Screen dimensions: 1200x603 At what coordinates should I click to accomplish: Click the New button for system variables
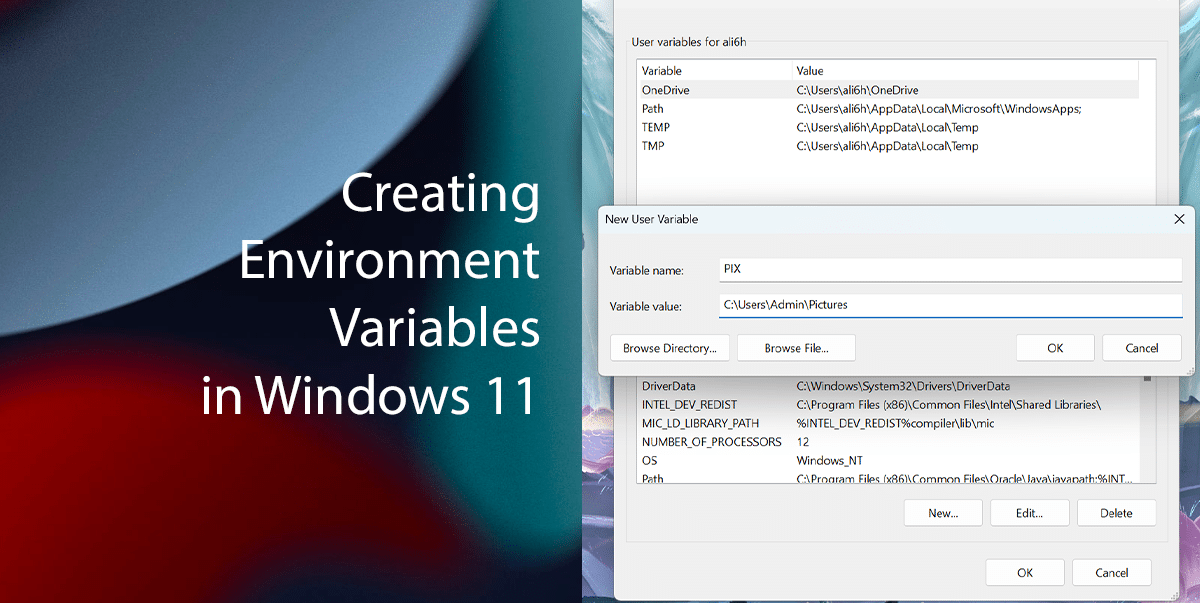tap(943, 512)
